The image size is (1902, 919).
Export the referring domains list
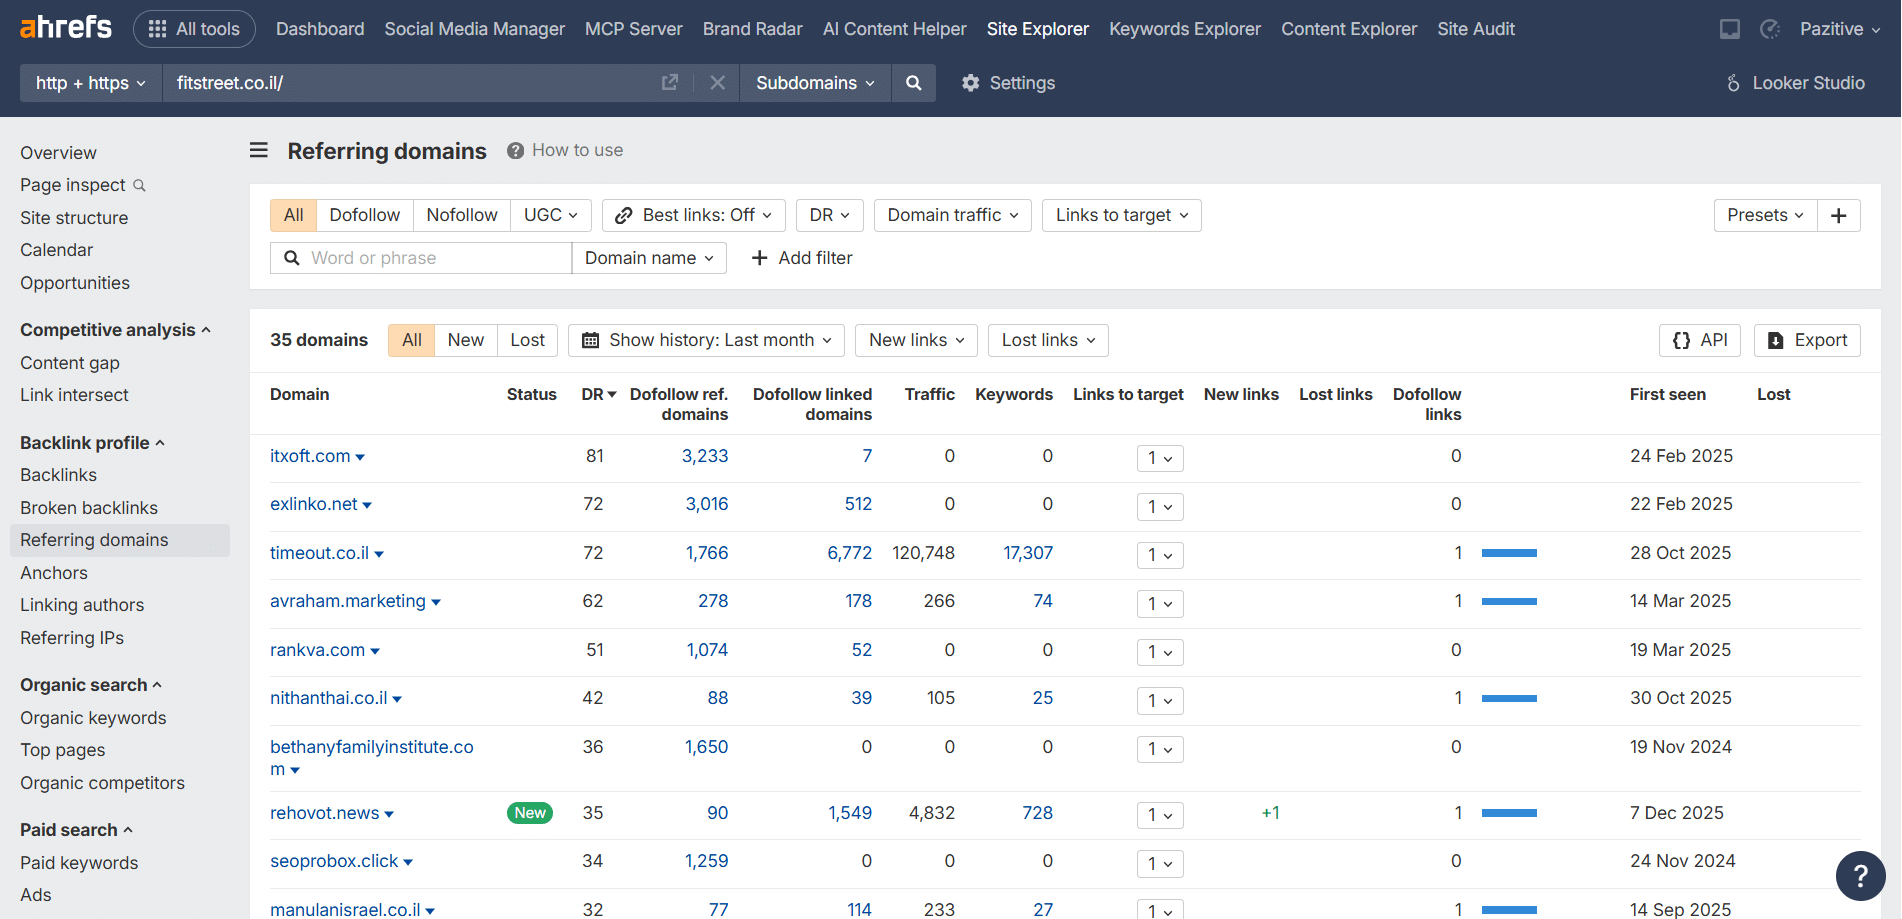[x=1808, y=340]
